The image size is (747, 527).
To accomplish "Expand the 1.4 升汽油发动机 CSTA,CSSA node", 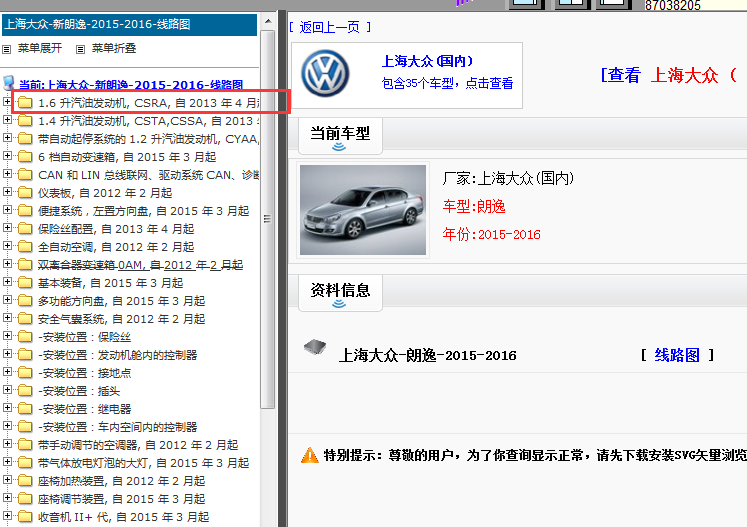I will click(x=7, y=120).
